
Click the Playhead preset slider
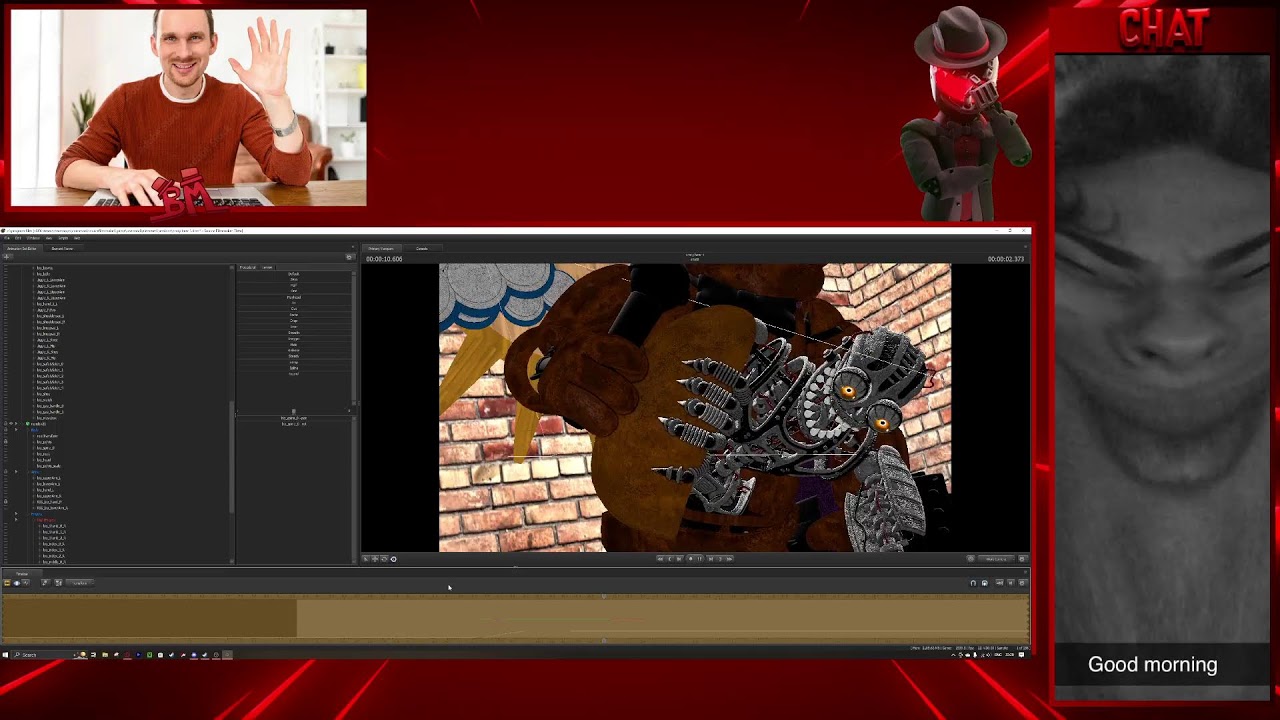tap(294, 297)
